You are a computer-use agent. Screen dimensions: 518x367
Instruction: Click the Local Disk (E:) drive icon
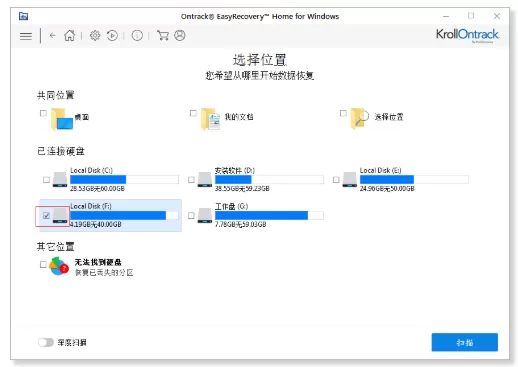(350, 179)
